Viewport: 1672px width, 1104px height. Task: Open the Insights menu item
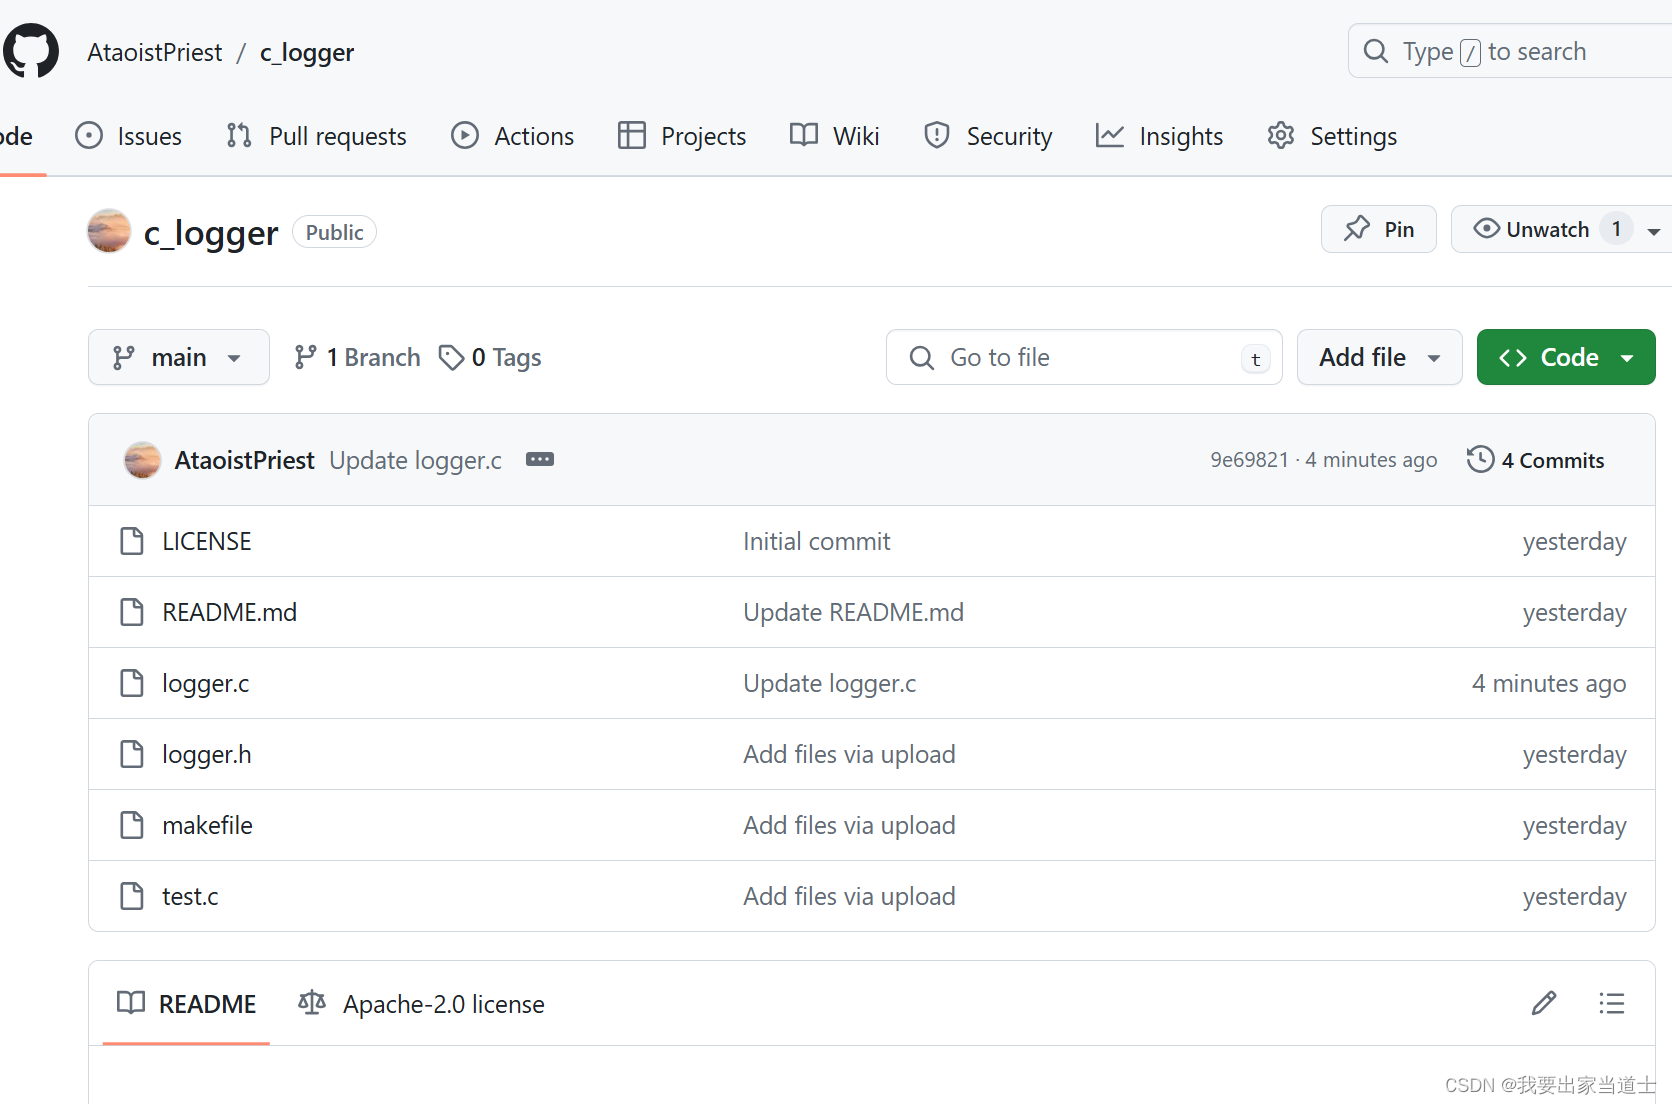(x=1159, y=136)
